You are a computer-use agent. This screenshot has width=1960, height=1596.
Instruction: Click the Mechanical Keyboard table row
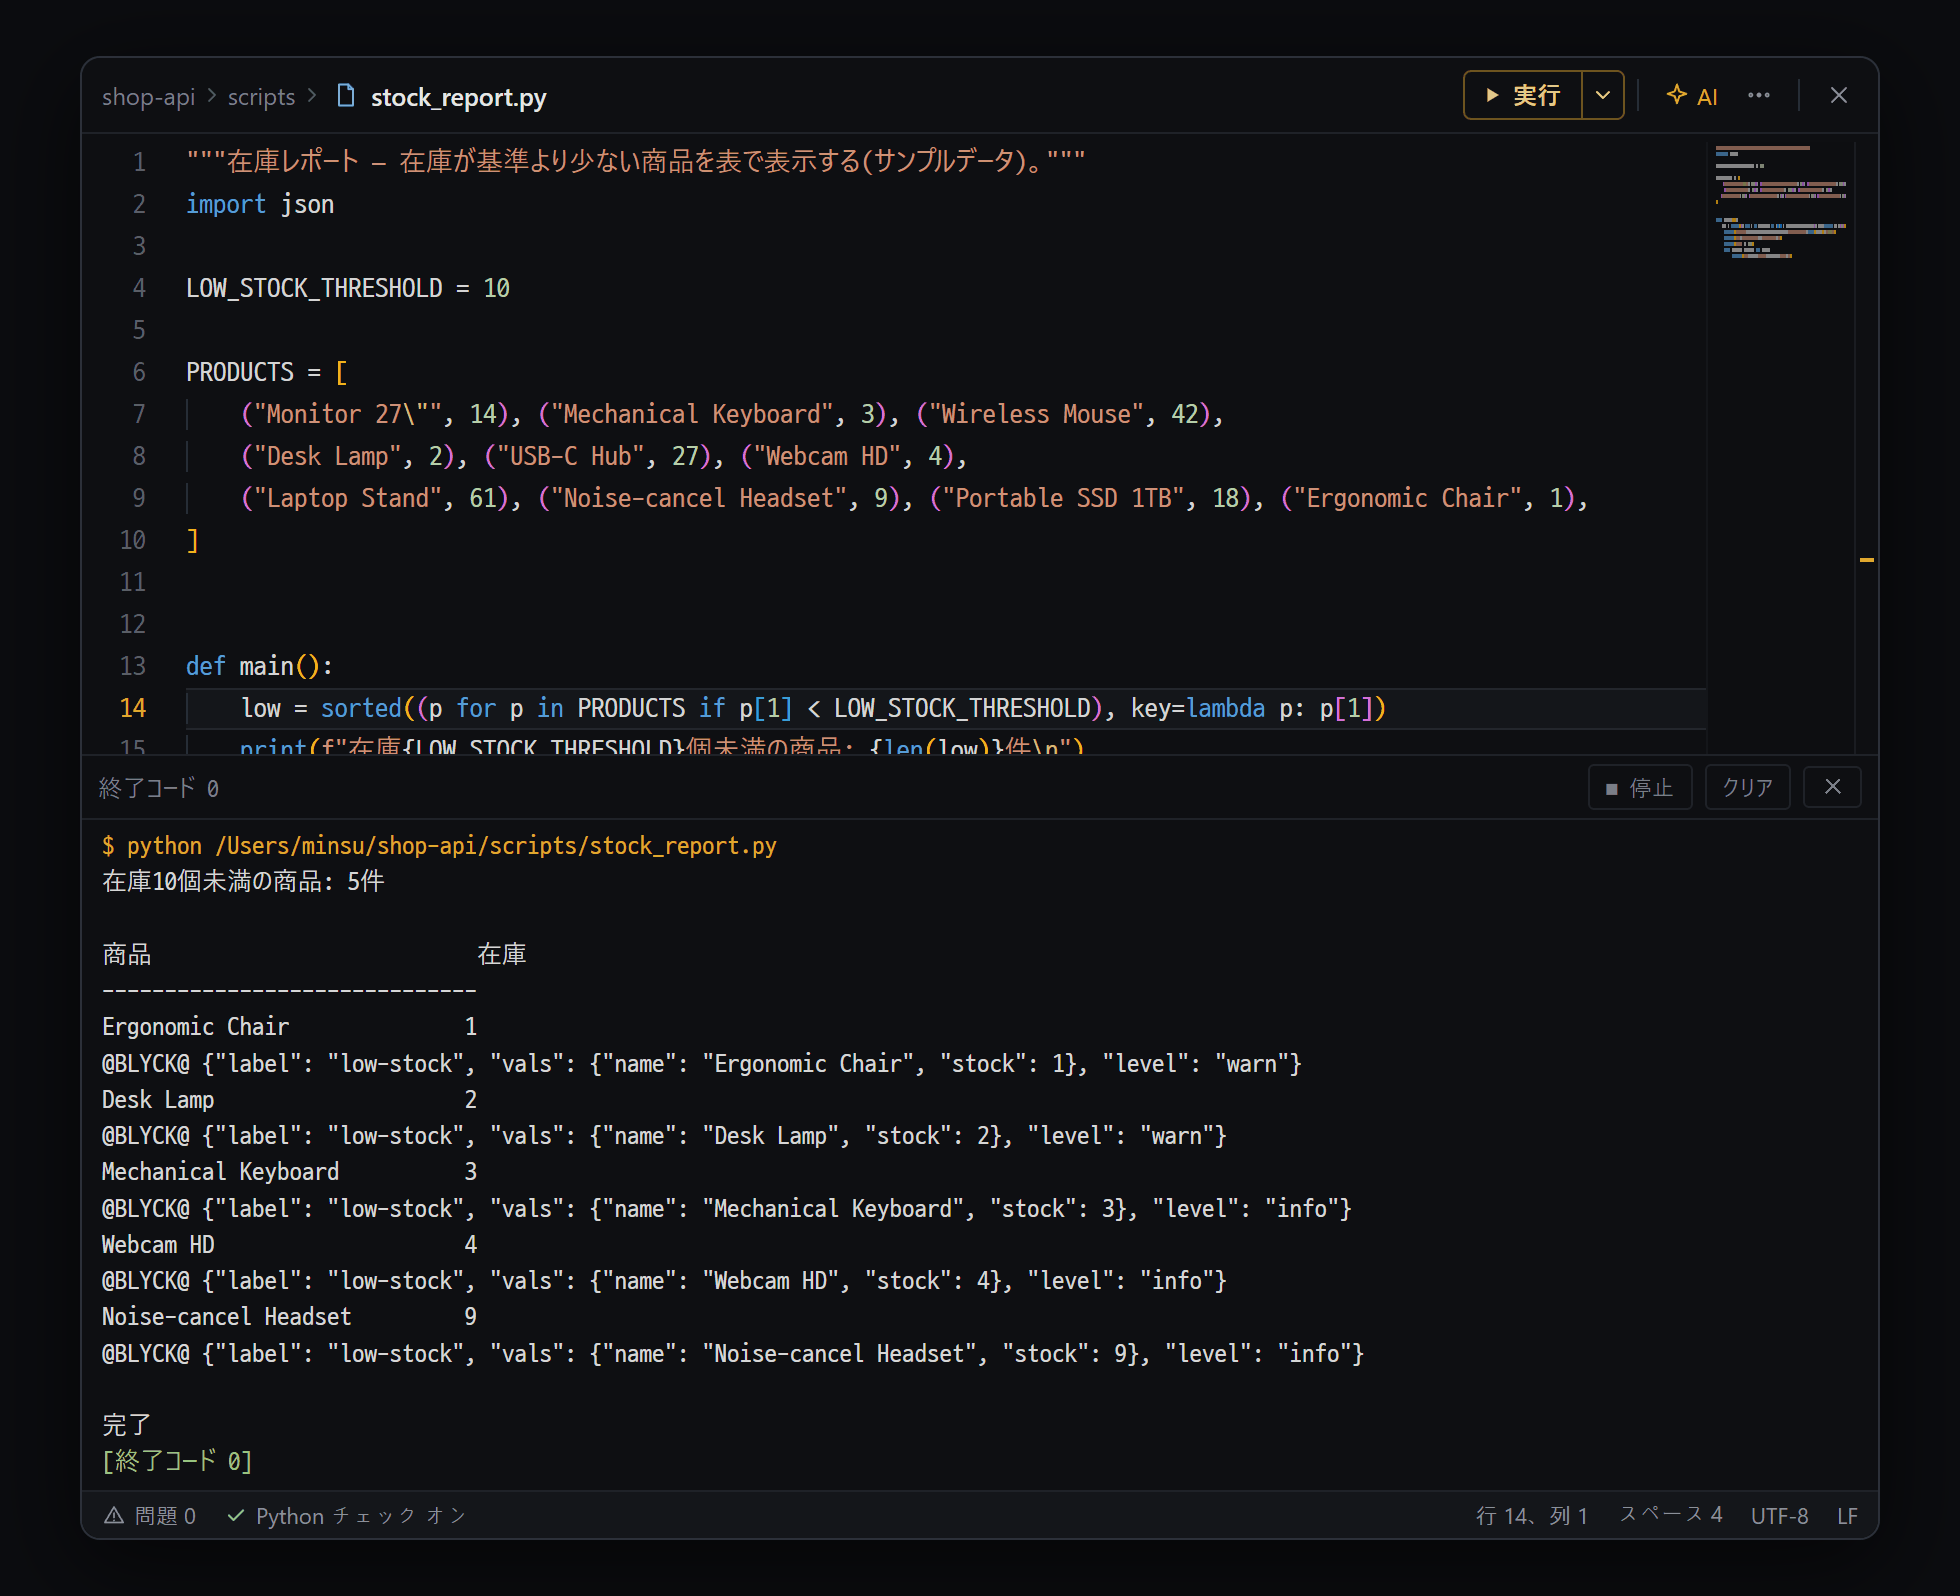pyautogui.click(x=290, y=1172)
